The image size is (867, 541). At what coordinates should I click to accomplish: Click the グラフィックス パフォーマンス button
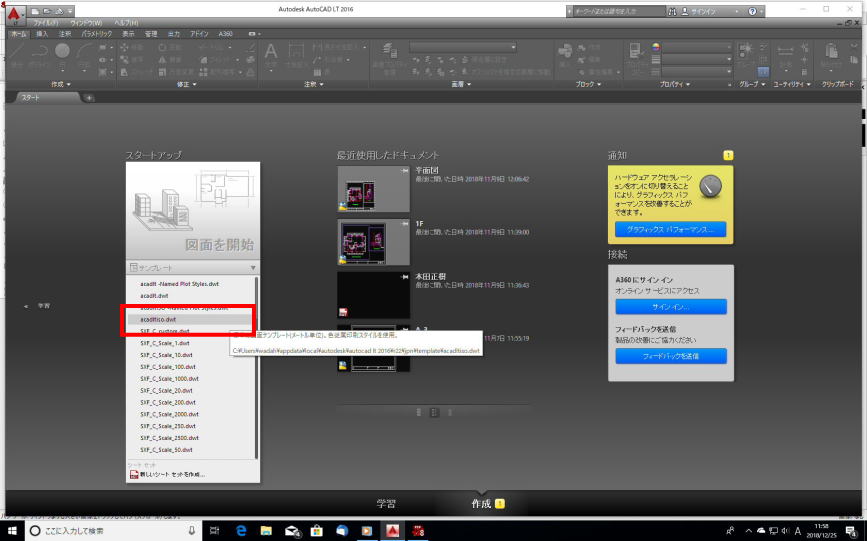point(670,229)
